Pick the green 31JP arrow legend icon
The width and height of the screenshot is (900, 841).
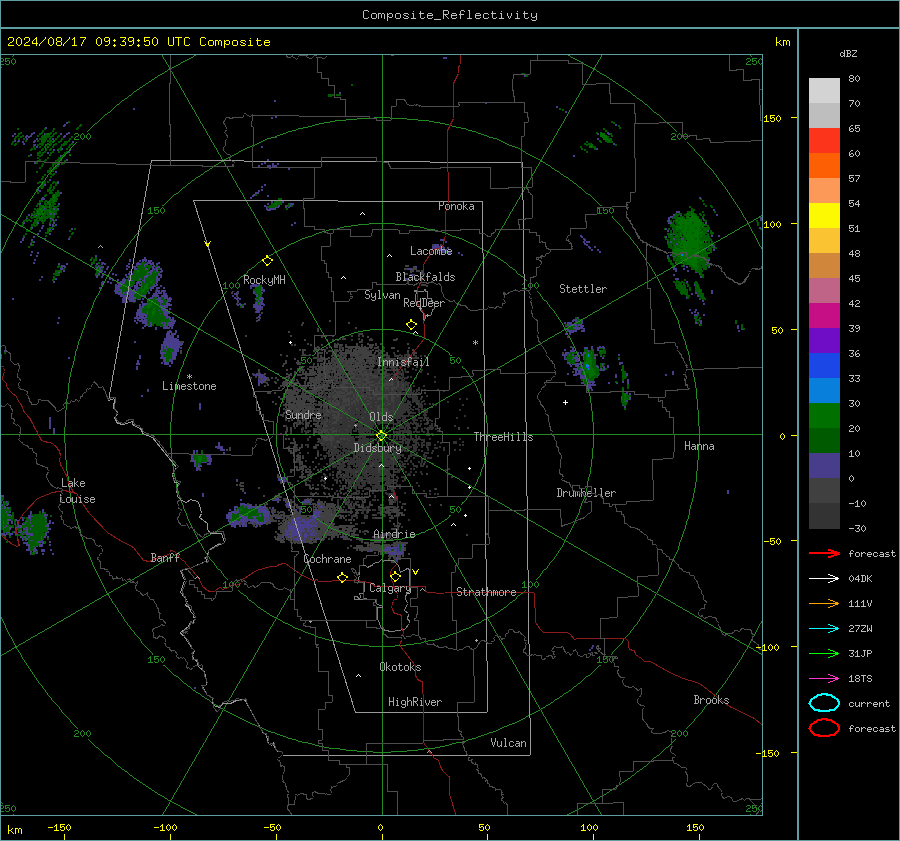824,653
